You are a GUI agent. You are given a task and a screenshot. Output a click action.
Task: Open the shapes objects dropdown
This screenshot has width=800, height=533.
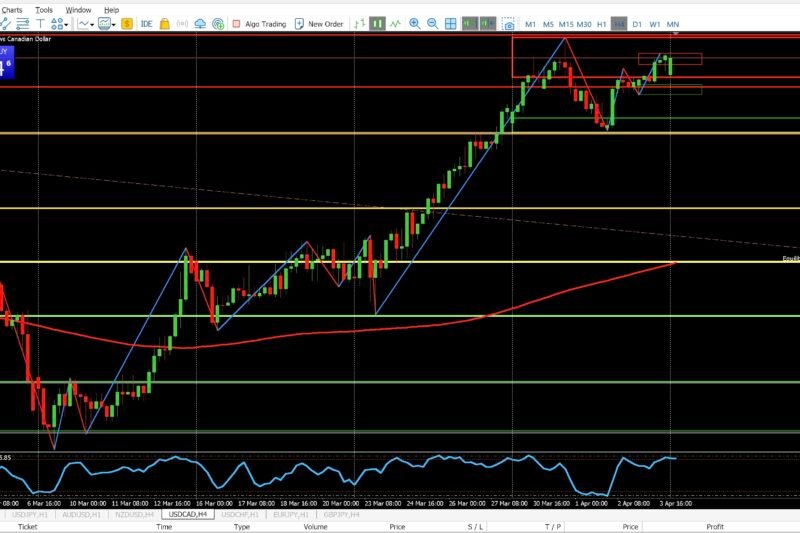click(59, 23)
